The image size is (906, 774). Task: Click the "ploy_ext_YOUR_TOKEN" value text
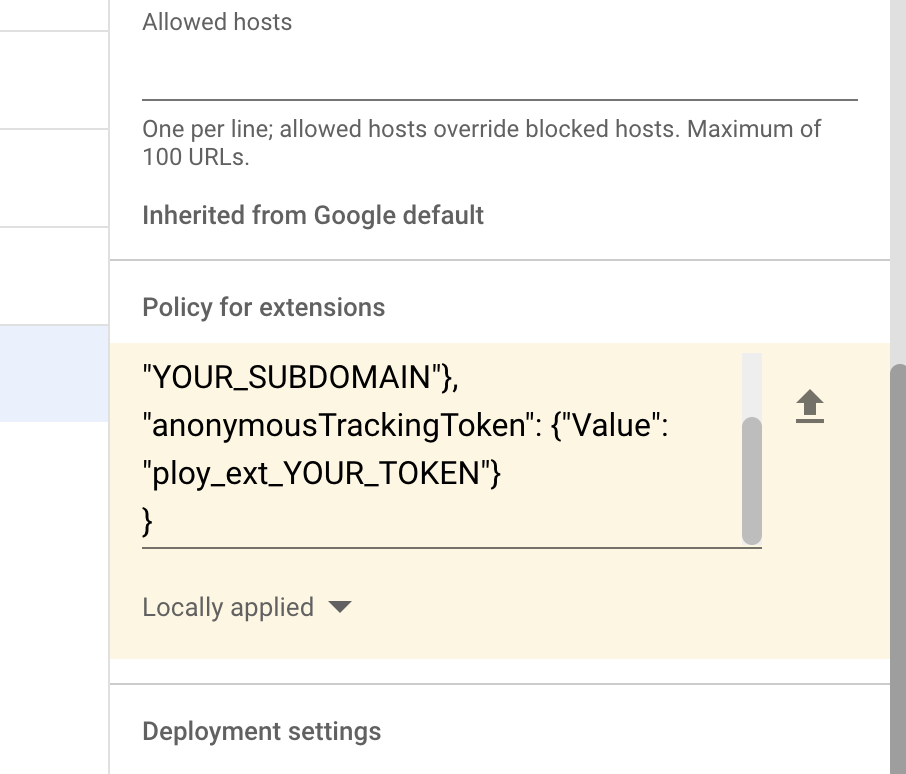pyautogui.click(x=321, y=474)
